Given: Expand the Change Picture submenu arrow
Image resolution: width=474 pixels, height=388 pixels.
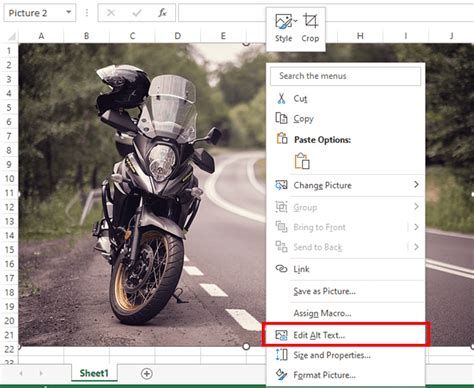Looking at the screenshot, I should pos(416,184).
